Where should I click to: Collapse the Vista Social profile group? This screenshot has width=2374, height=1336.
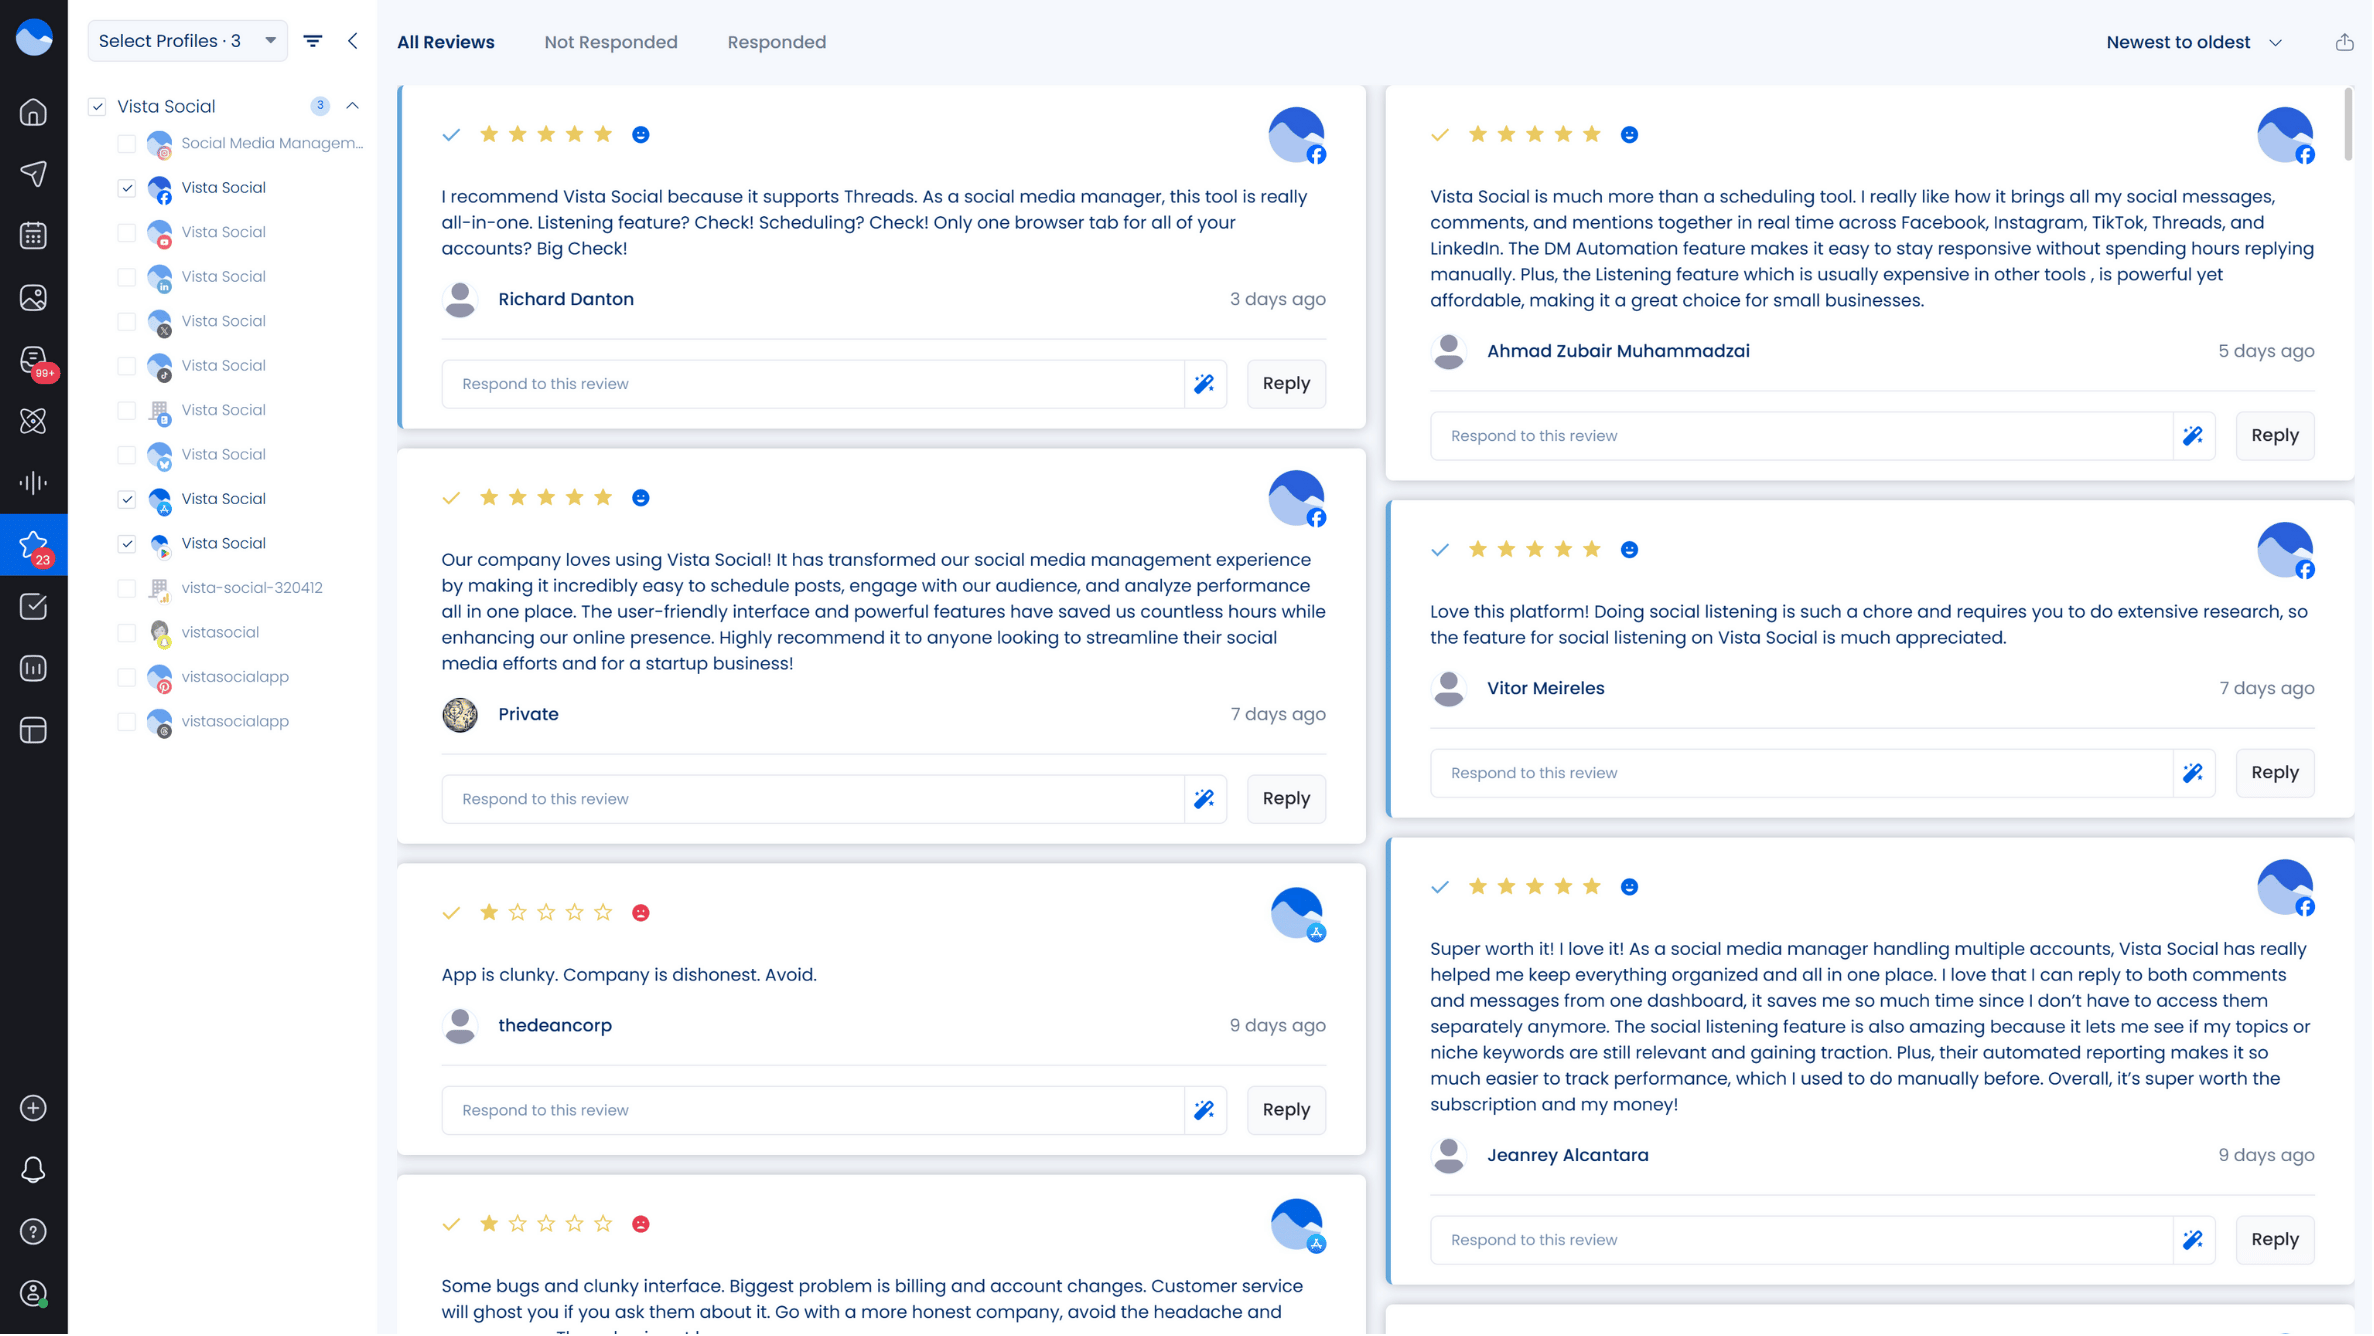(x=353, y=106)
